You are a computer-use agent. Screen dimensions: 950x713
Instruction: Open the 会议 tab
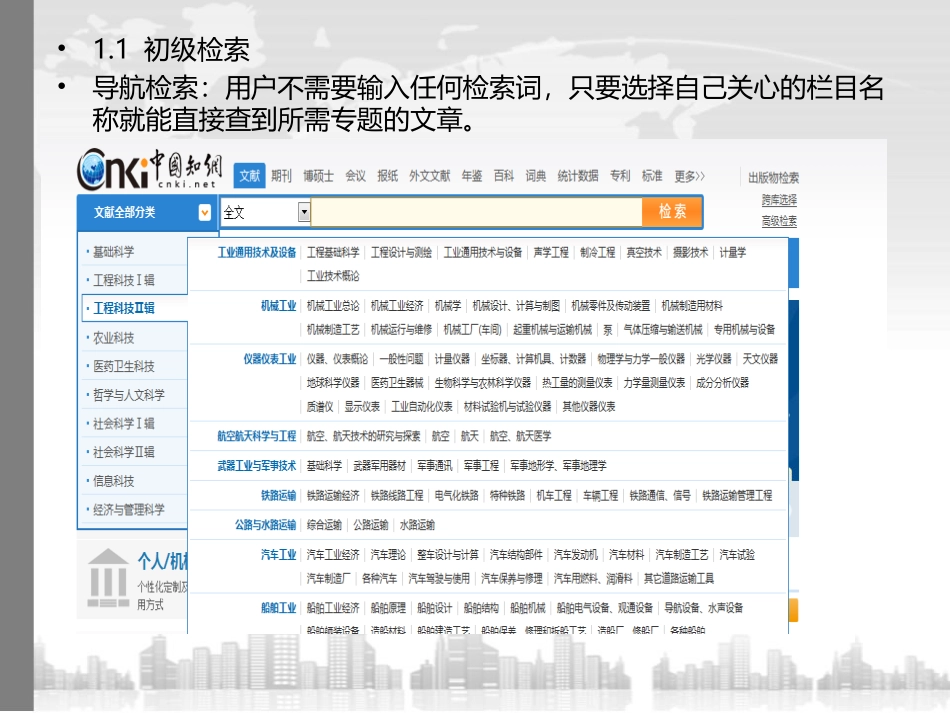pos(356,176)
